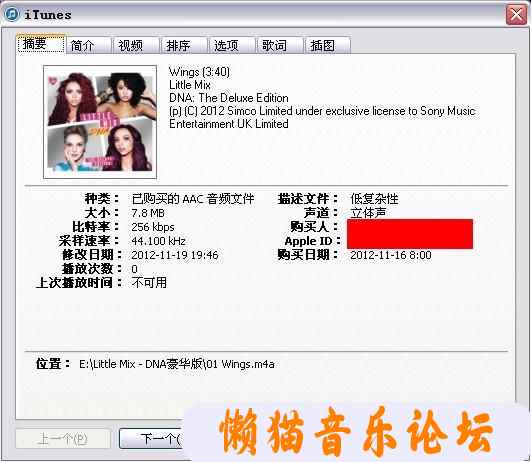
Task: Click the song title Wings (3:40)
Action: (199, 72)
